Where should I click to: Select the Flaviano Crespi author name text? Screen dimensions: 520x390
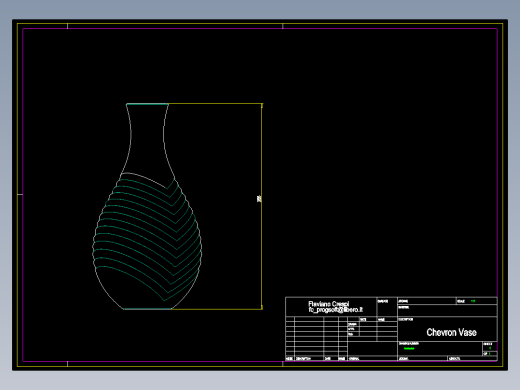tap(329, 304)
